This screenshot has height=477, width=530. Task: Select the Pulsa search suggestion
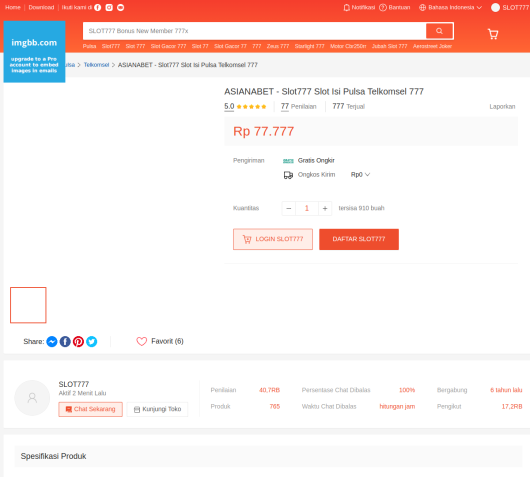90,46
